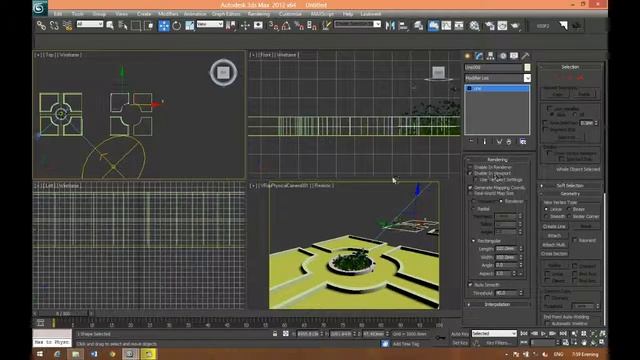Open the Display command panel tab
Image resolution: width=640 pixels, height=360 pixels.
[x=514, y=56]
